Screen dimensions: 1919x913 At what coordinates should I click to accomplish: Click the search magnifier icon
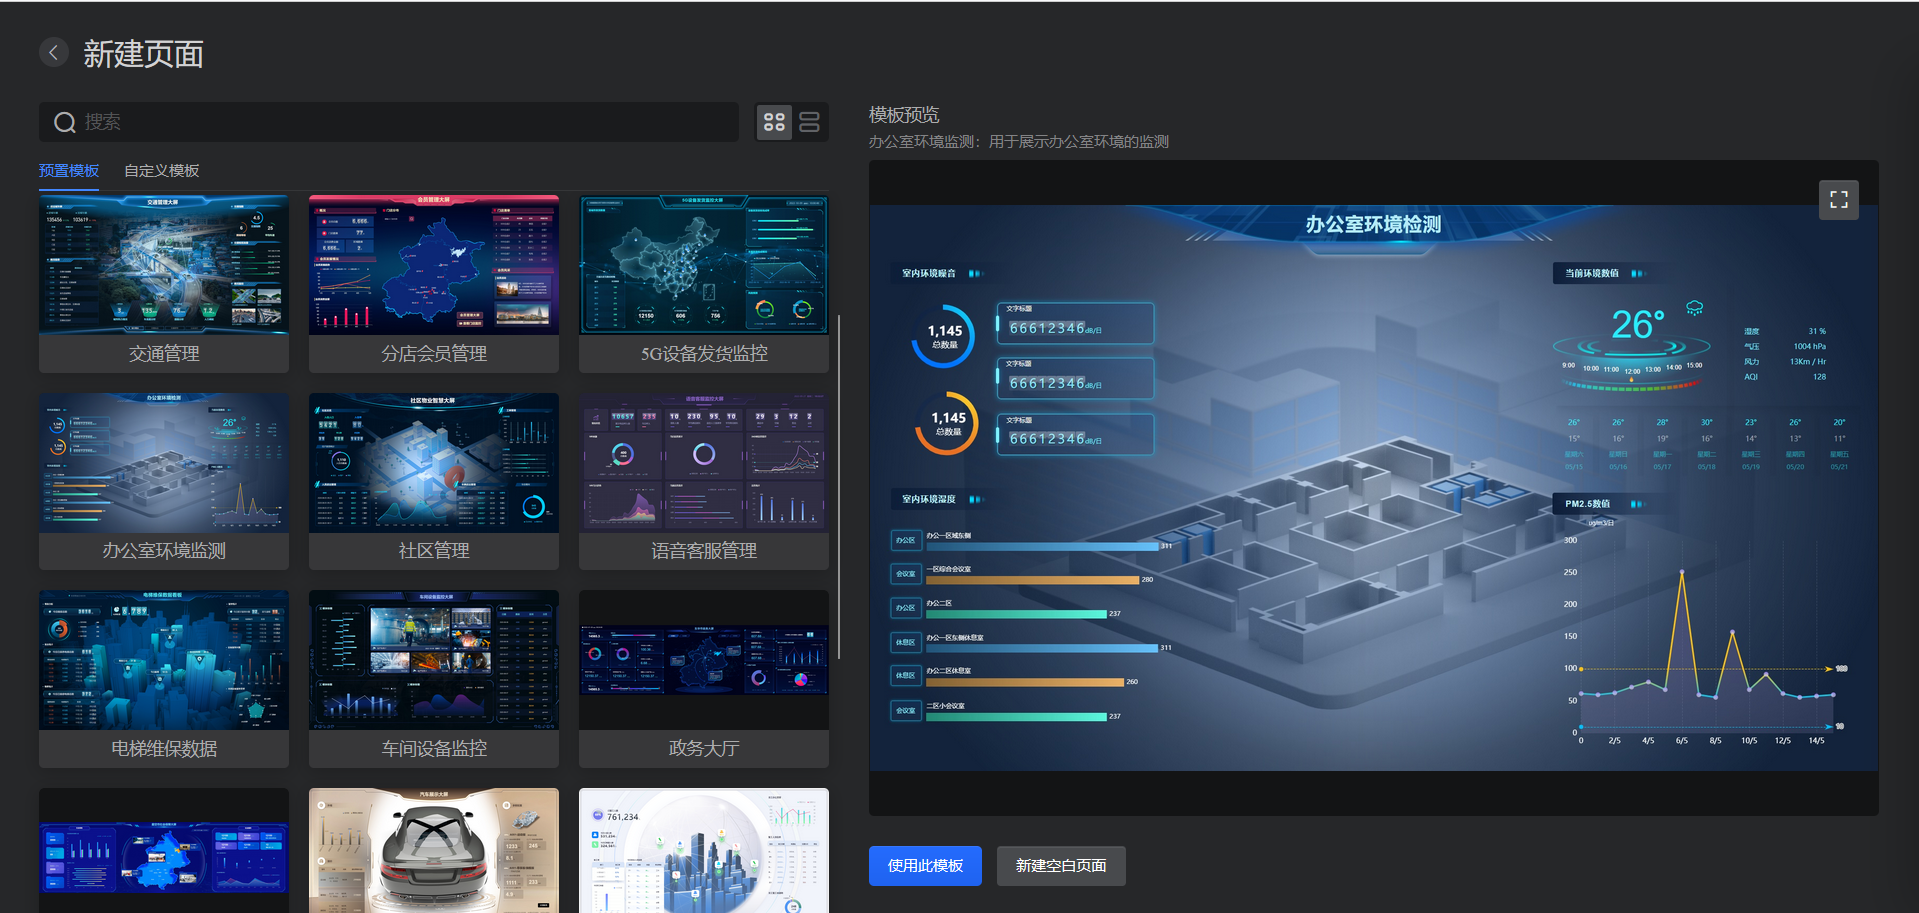click(x=65, y=121)
